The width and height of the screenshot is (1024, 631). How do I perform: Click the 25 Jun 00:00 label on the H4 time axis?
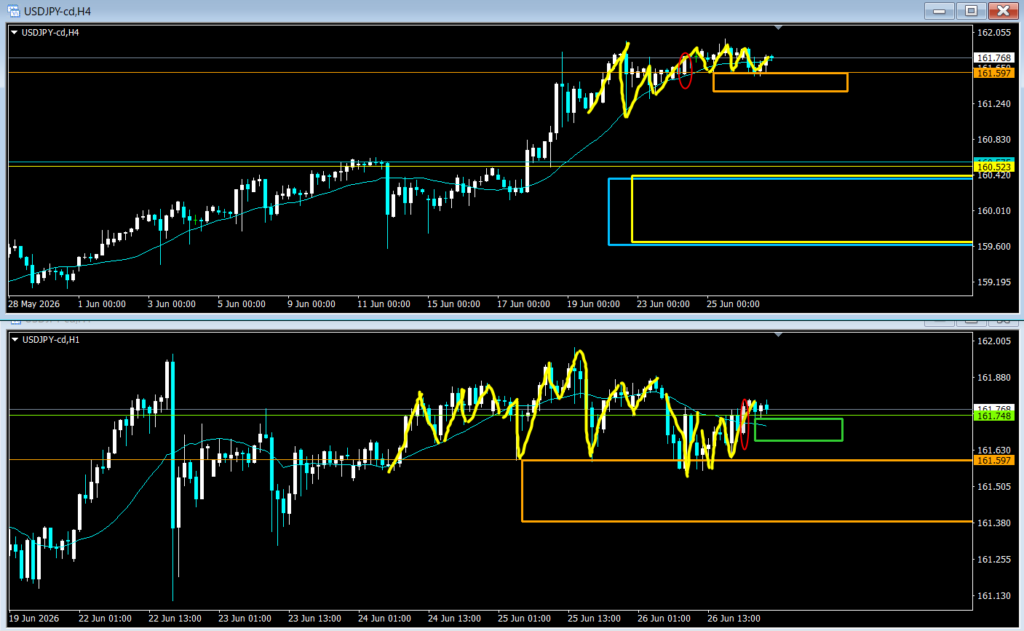point(733,304)
